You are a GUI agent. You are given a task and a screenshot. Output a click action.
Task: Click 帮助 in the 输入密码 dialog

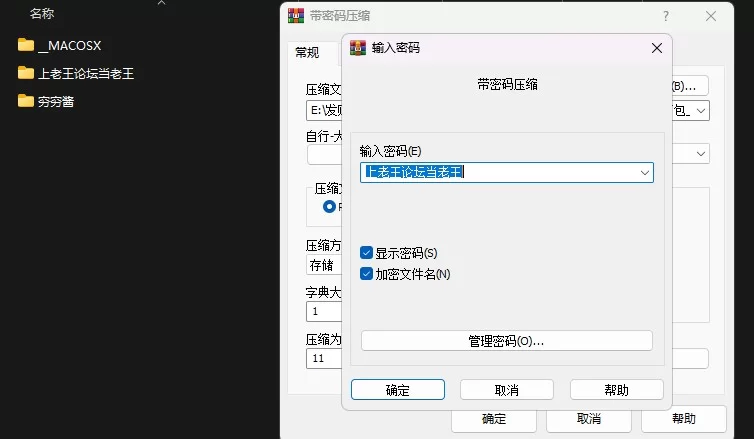pos(616,389)
